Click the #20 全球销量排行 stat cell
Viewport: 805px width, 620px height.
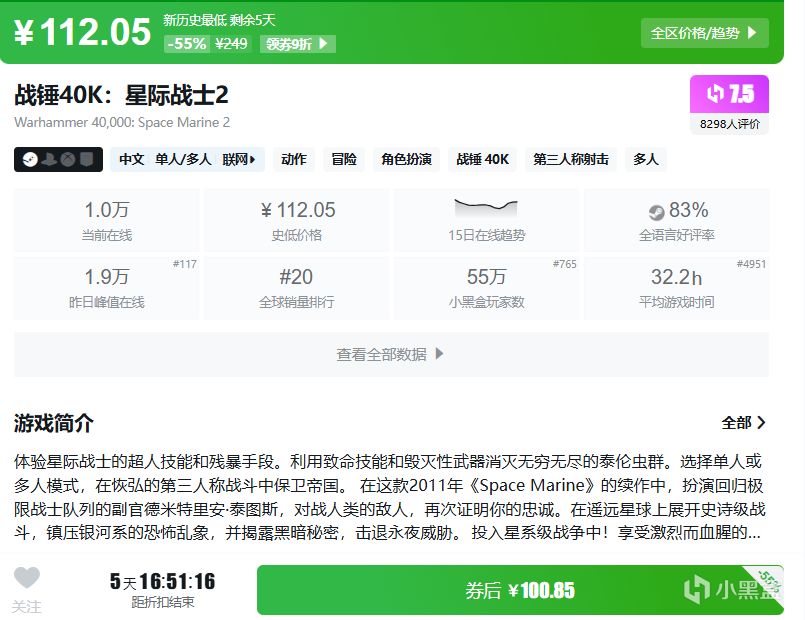point(297,288)
